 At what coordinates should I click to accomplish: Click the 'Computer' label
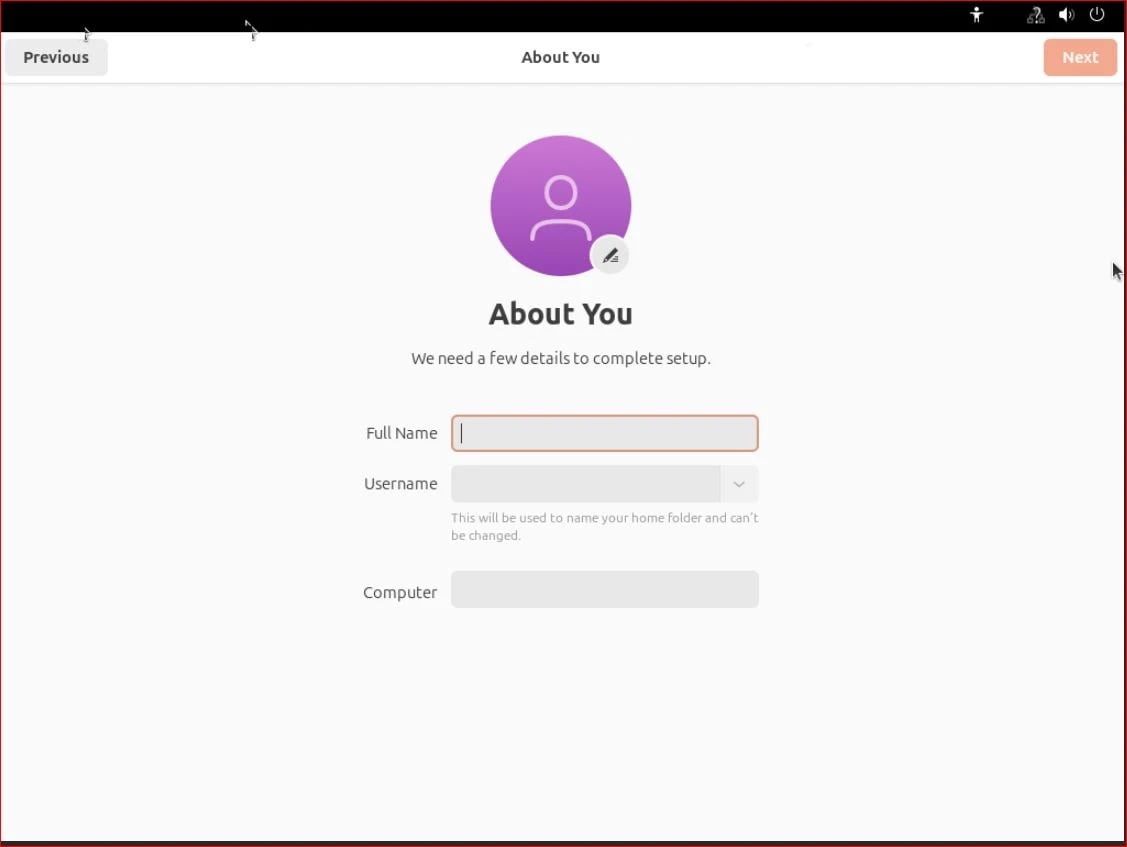pyautogui.click(x=400, y=592)
